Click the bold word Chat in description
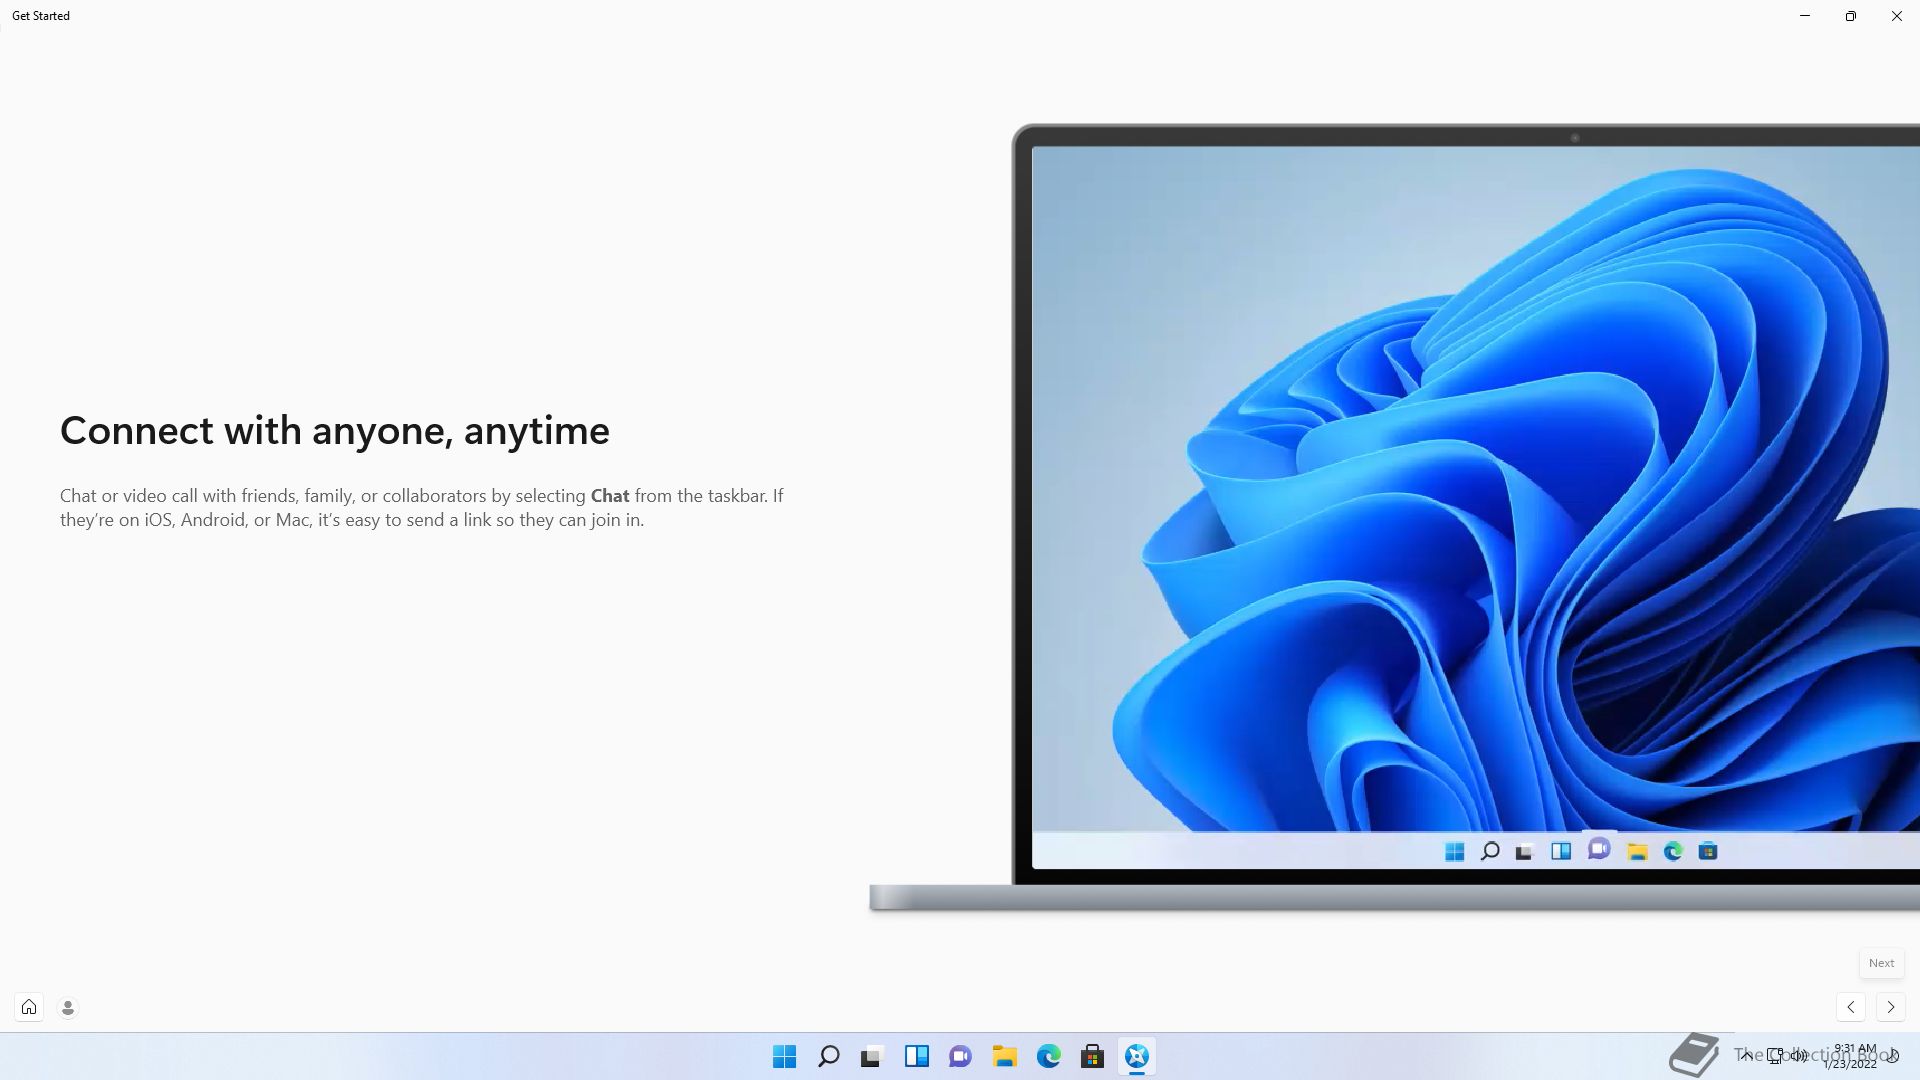The height and width of the screenshot is (1080, 1920). click(610, 496)
